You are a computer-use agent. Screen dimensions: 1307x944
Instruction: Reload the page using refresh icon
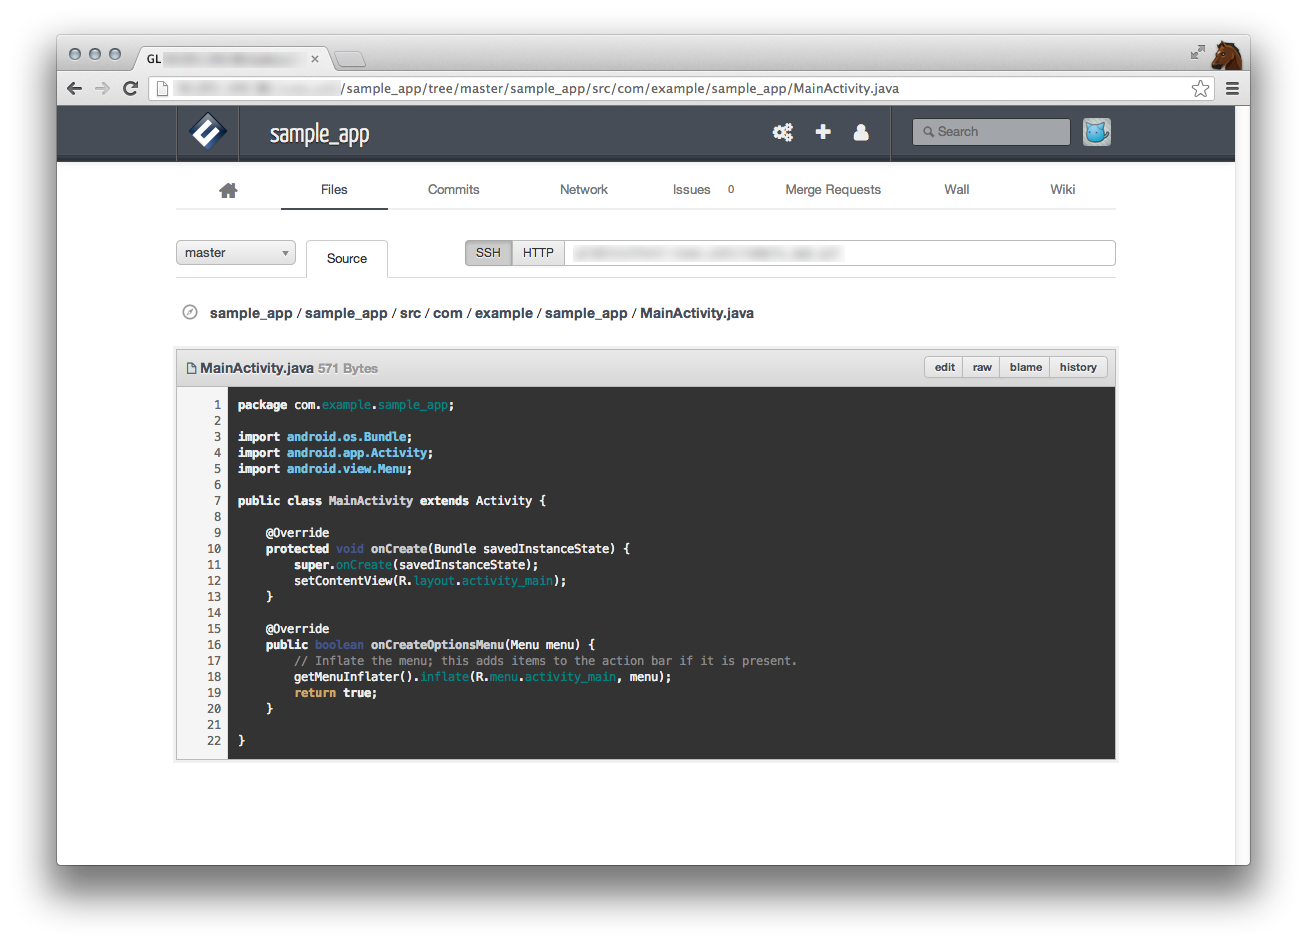click(130, 89)
